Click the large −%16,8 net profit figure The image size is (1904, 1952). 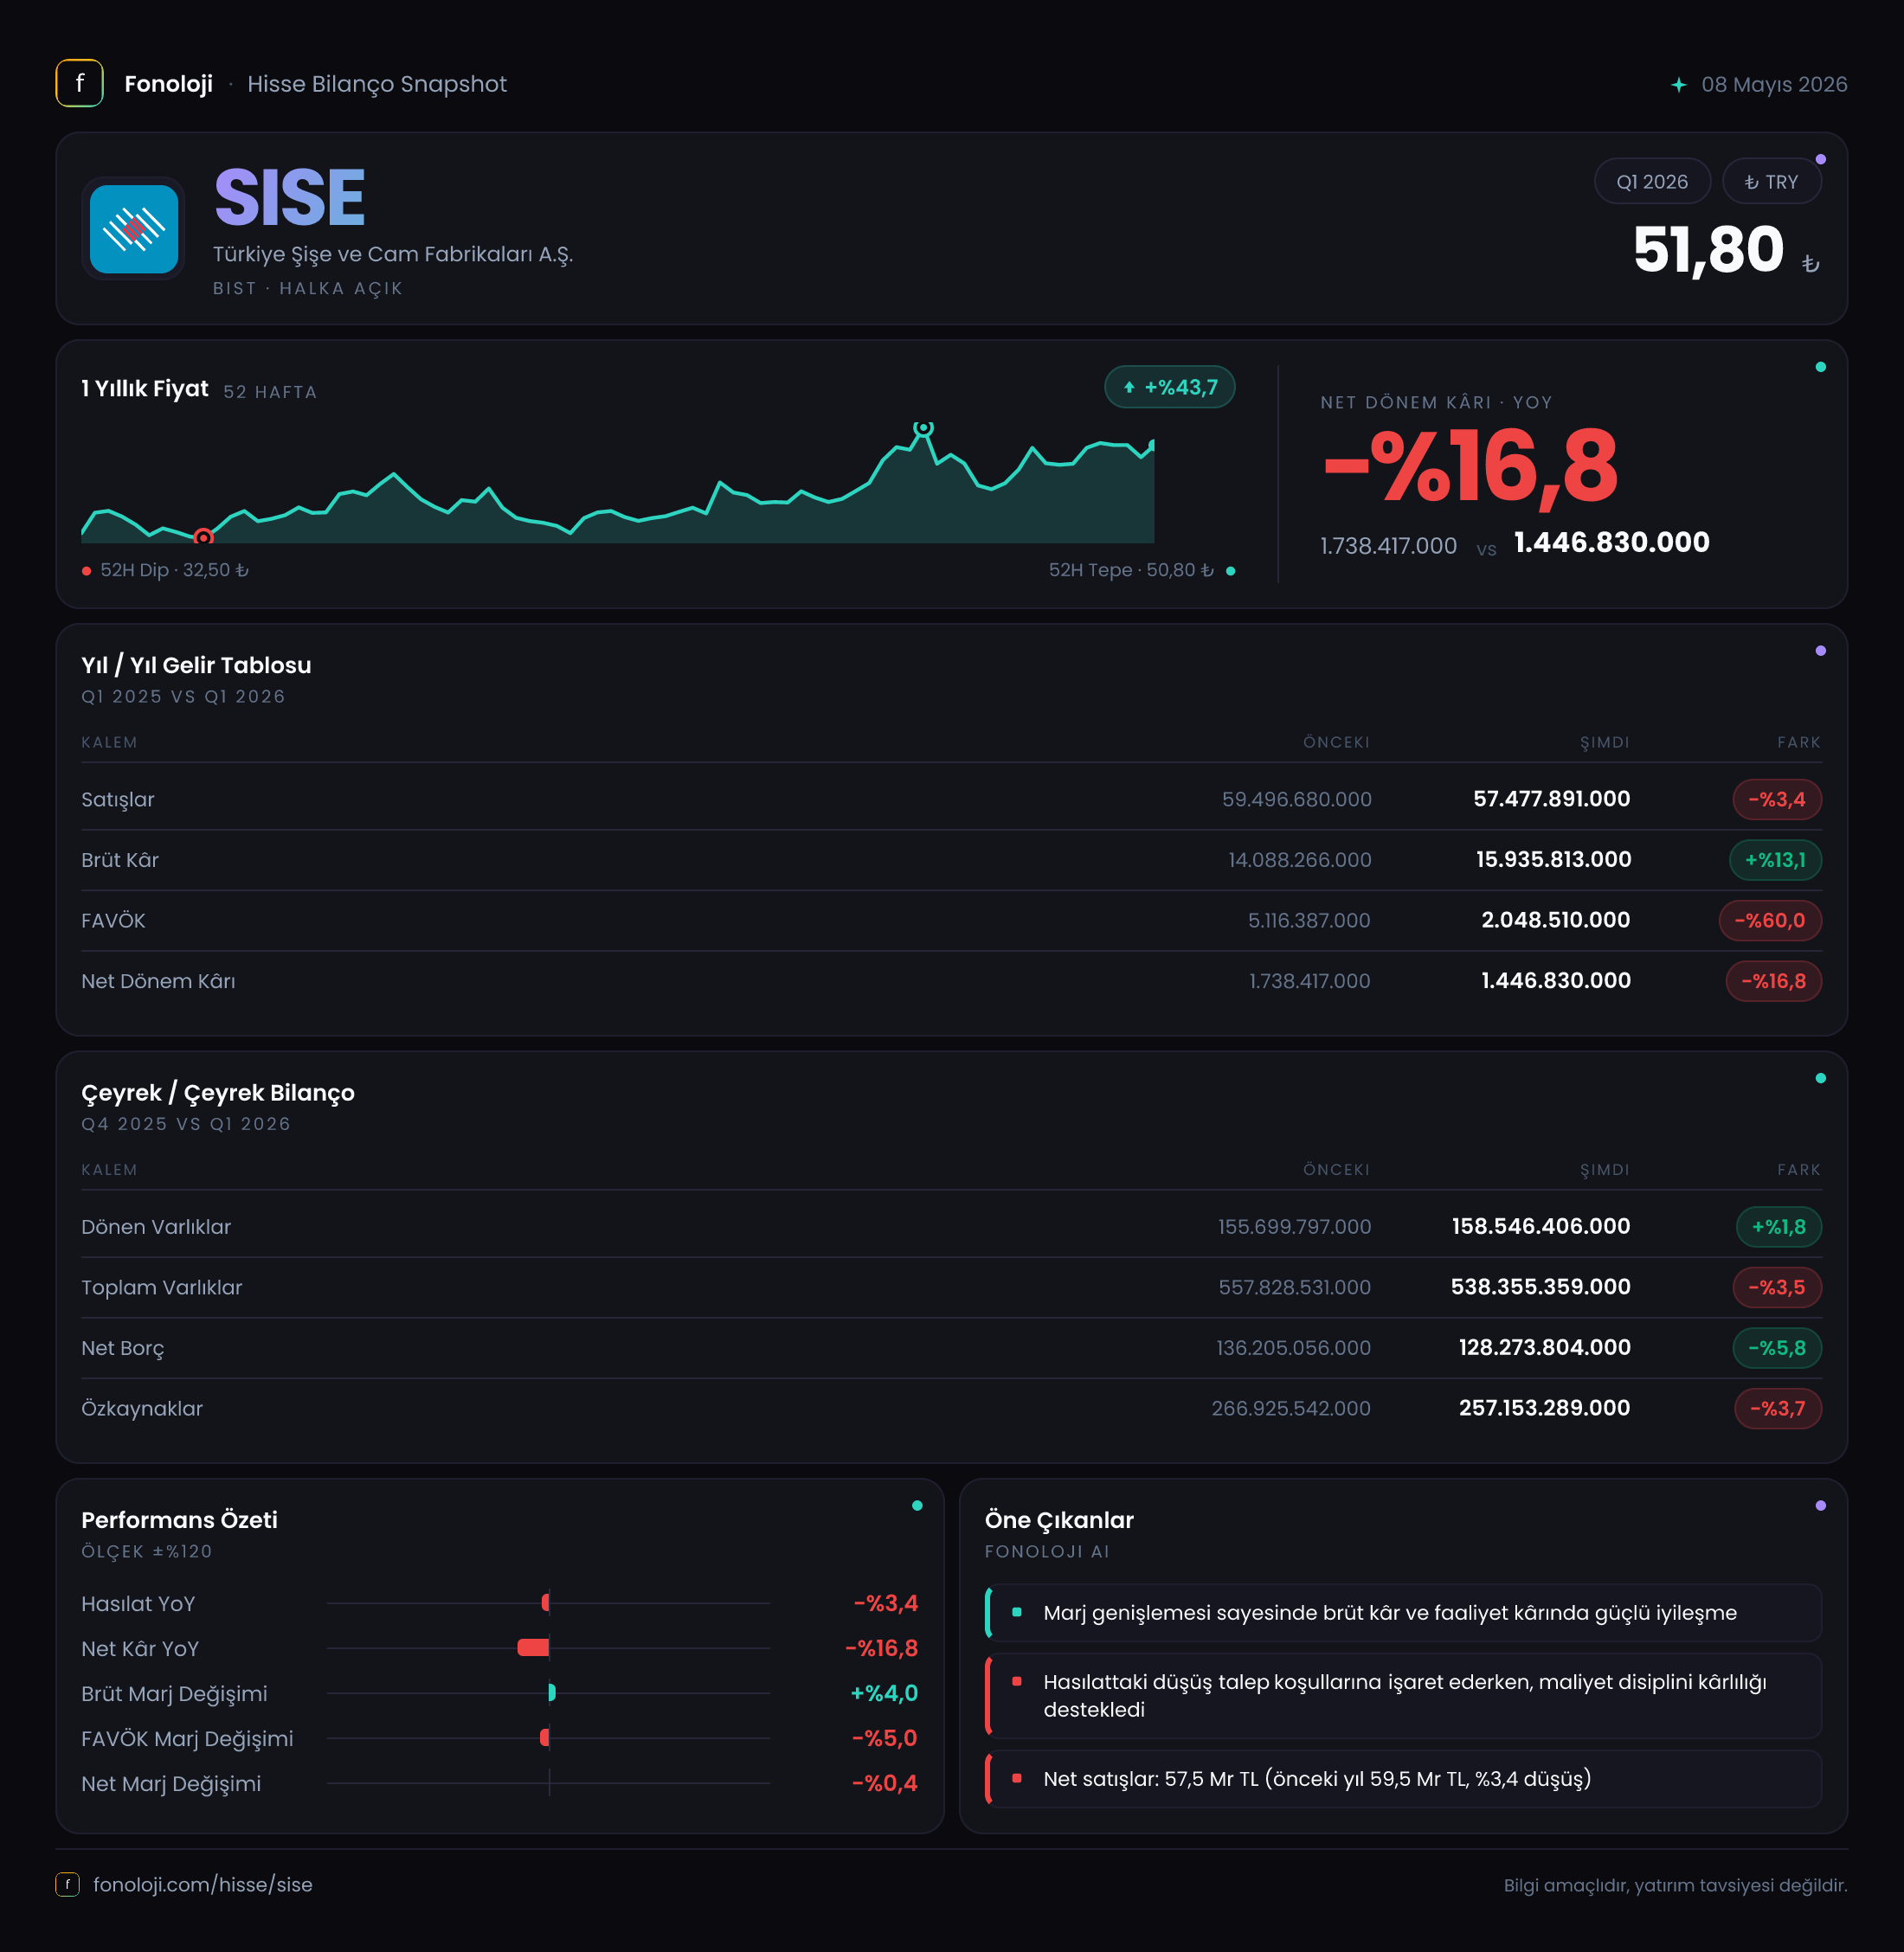point(1470,466)
